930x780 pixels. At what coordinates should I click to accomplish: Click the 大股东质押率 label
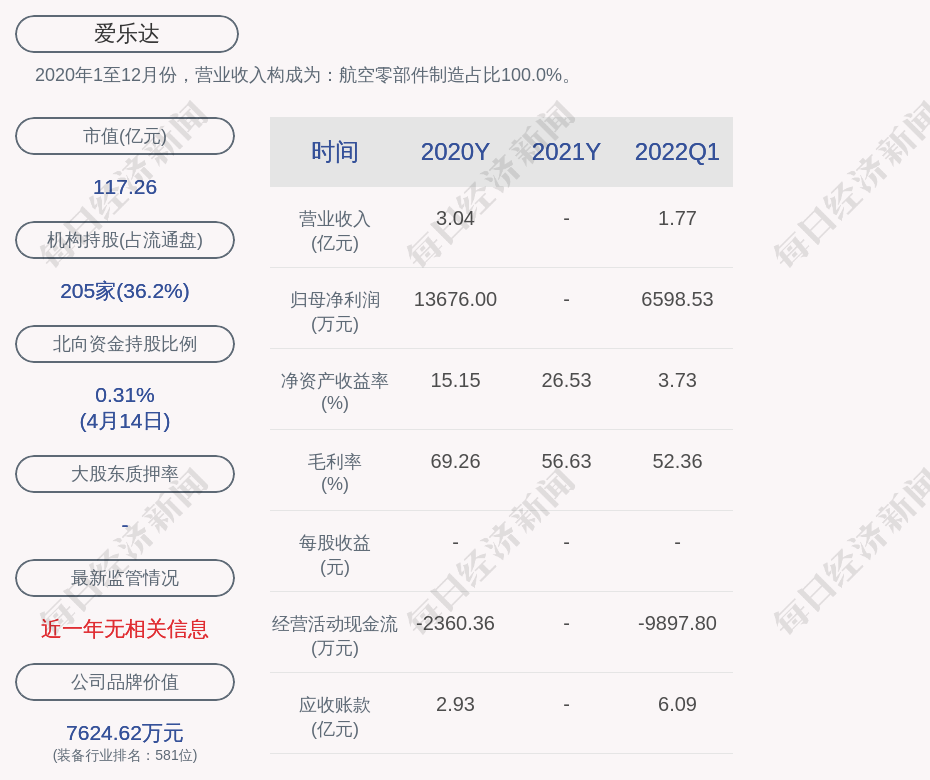tap(125, 474)
